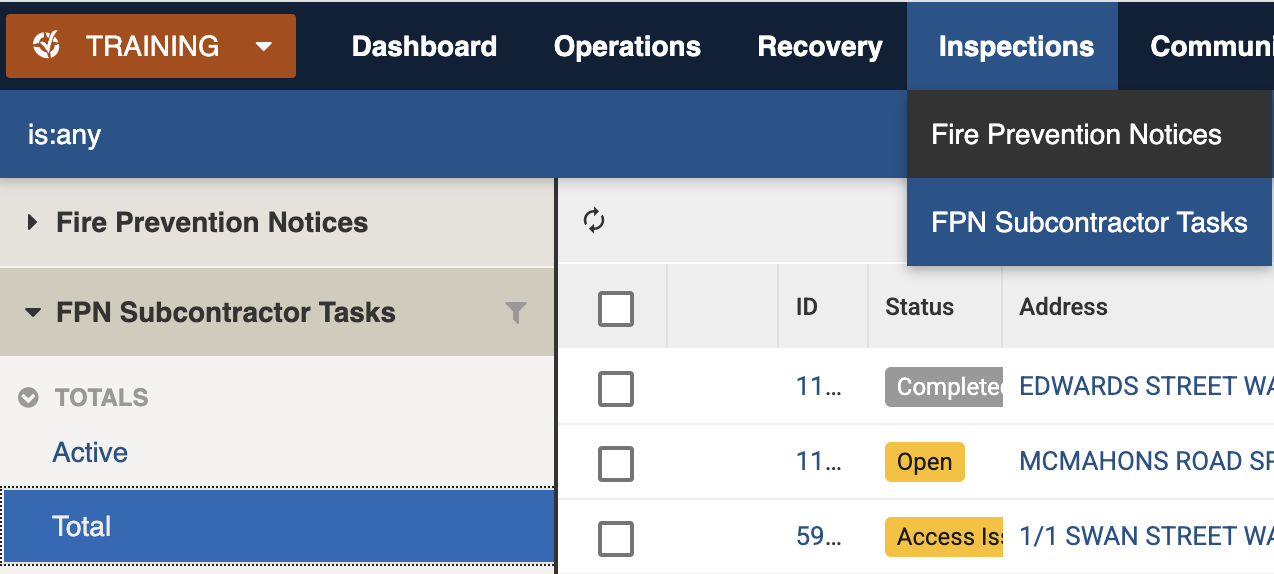This screenshot has width=1274, height=574.
Task: Collapse the TOTALS section chevron icon
Action: tap(29, 398)
